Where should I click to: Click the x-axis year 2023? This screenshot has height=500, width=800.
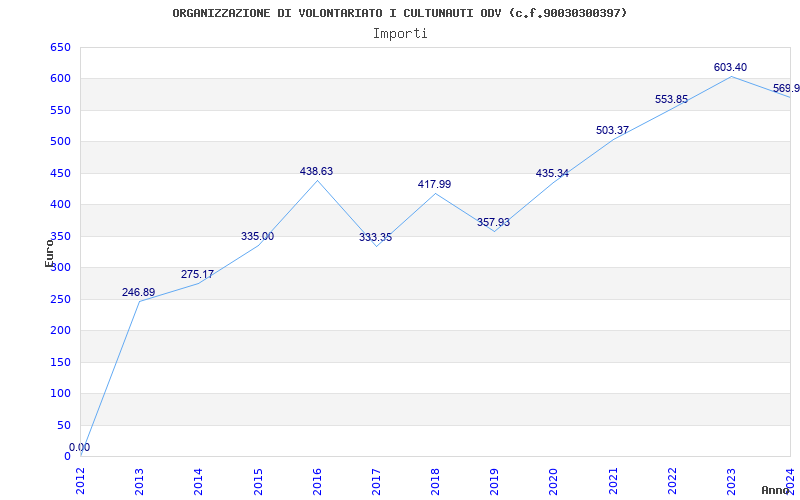(x=731, y=481)
